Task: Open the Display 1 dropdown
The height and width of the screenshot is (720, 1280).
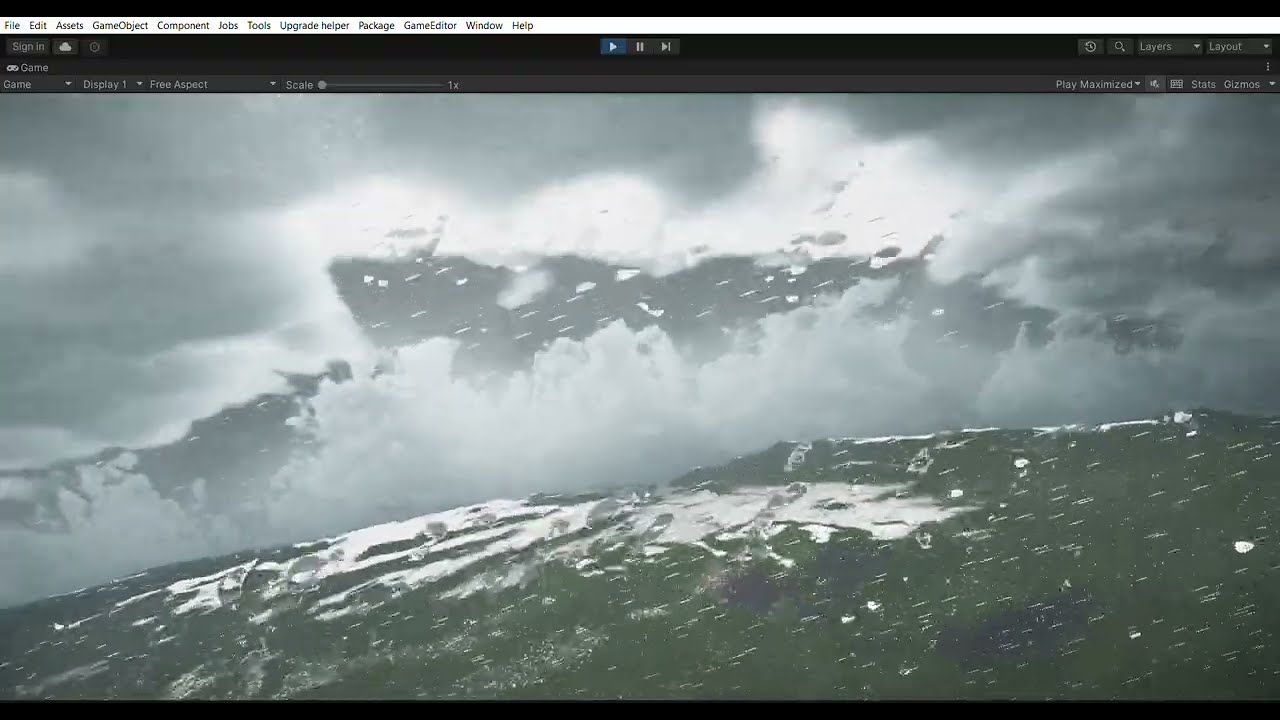Action: tap(112, 85)
